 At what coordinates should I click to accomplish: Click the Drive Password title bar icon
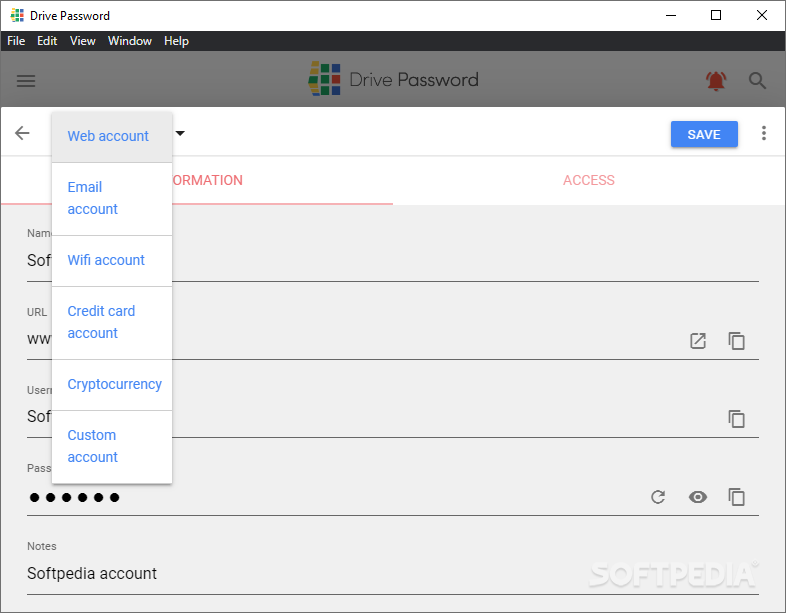tap(17, 15)
